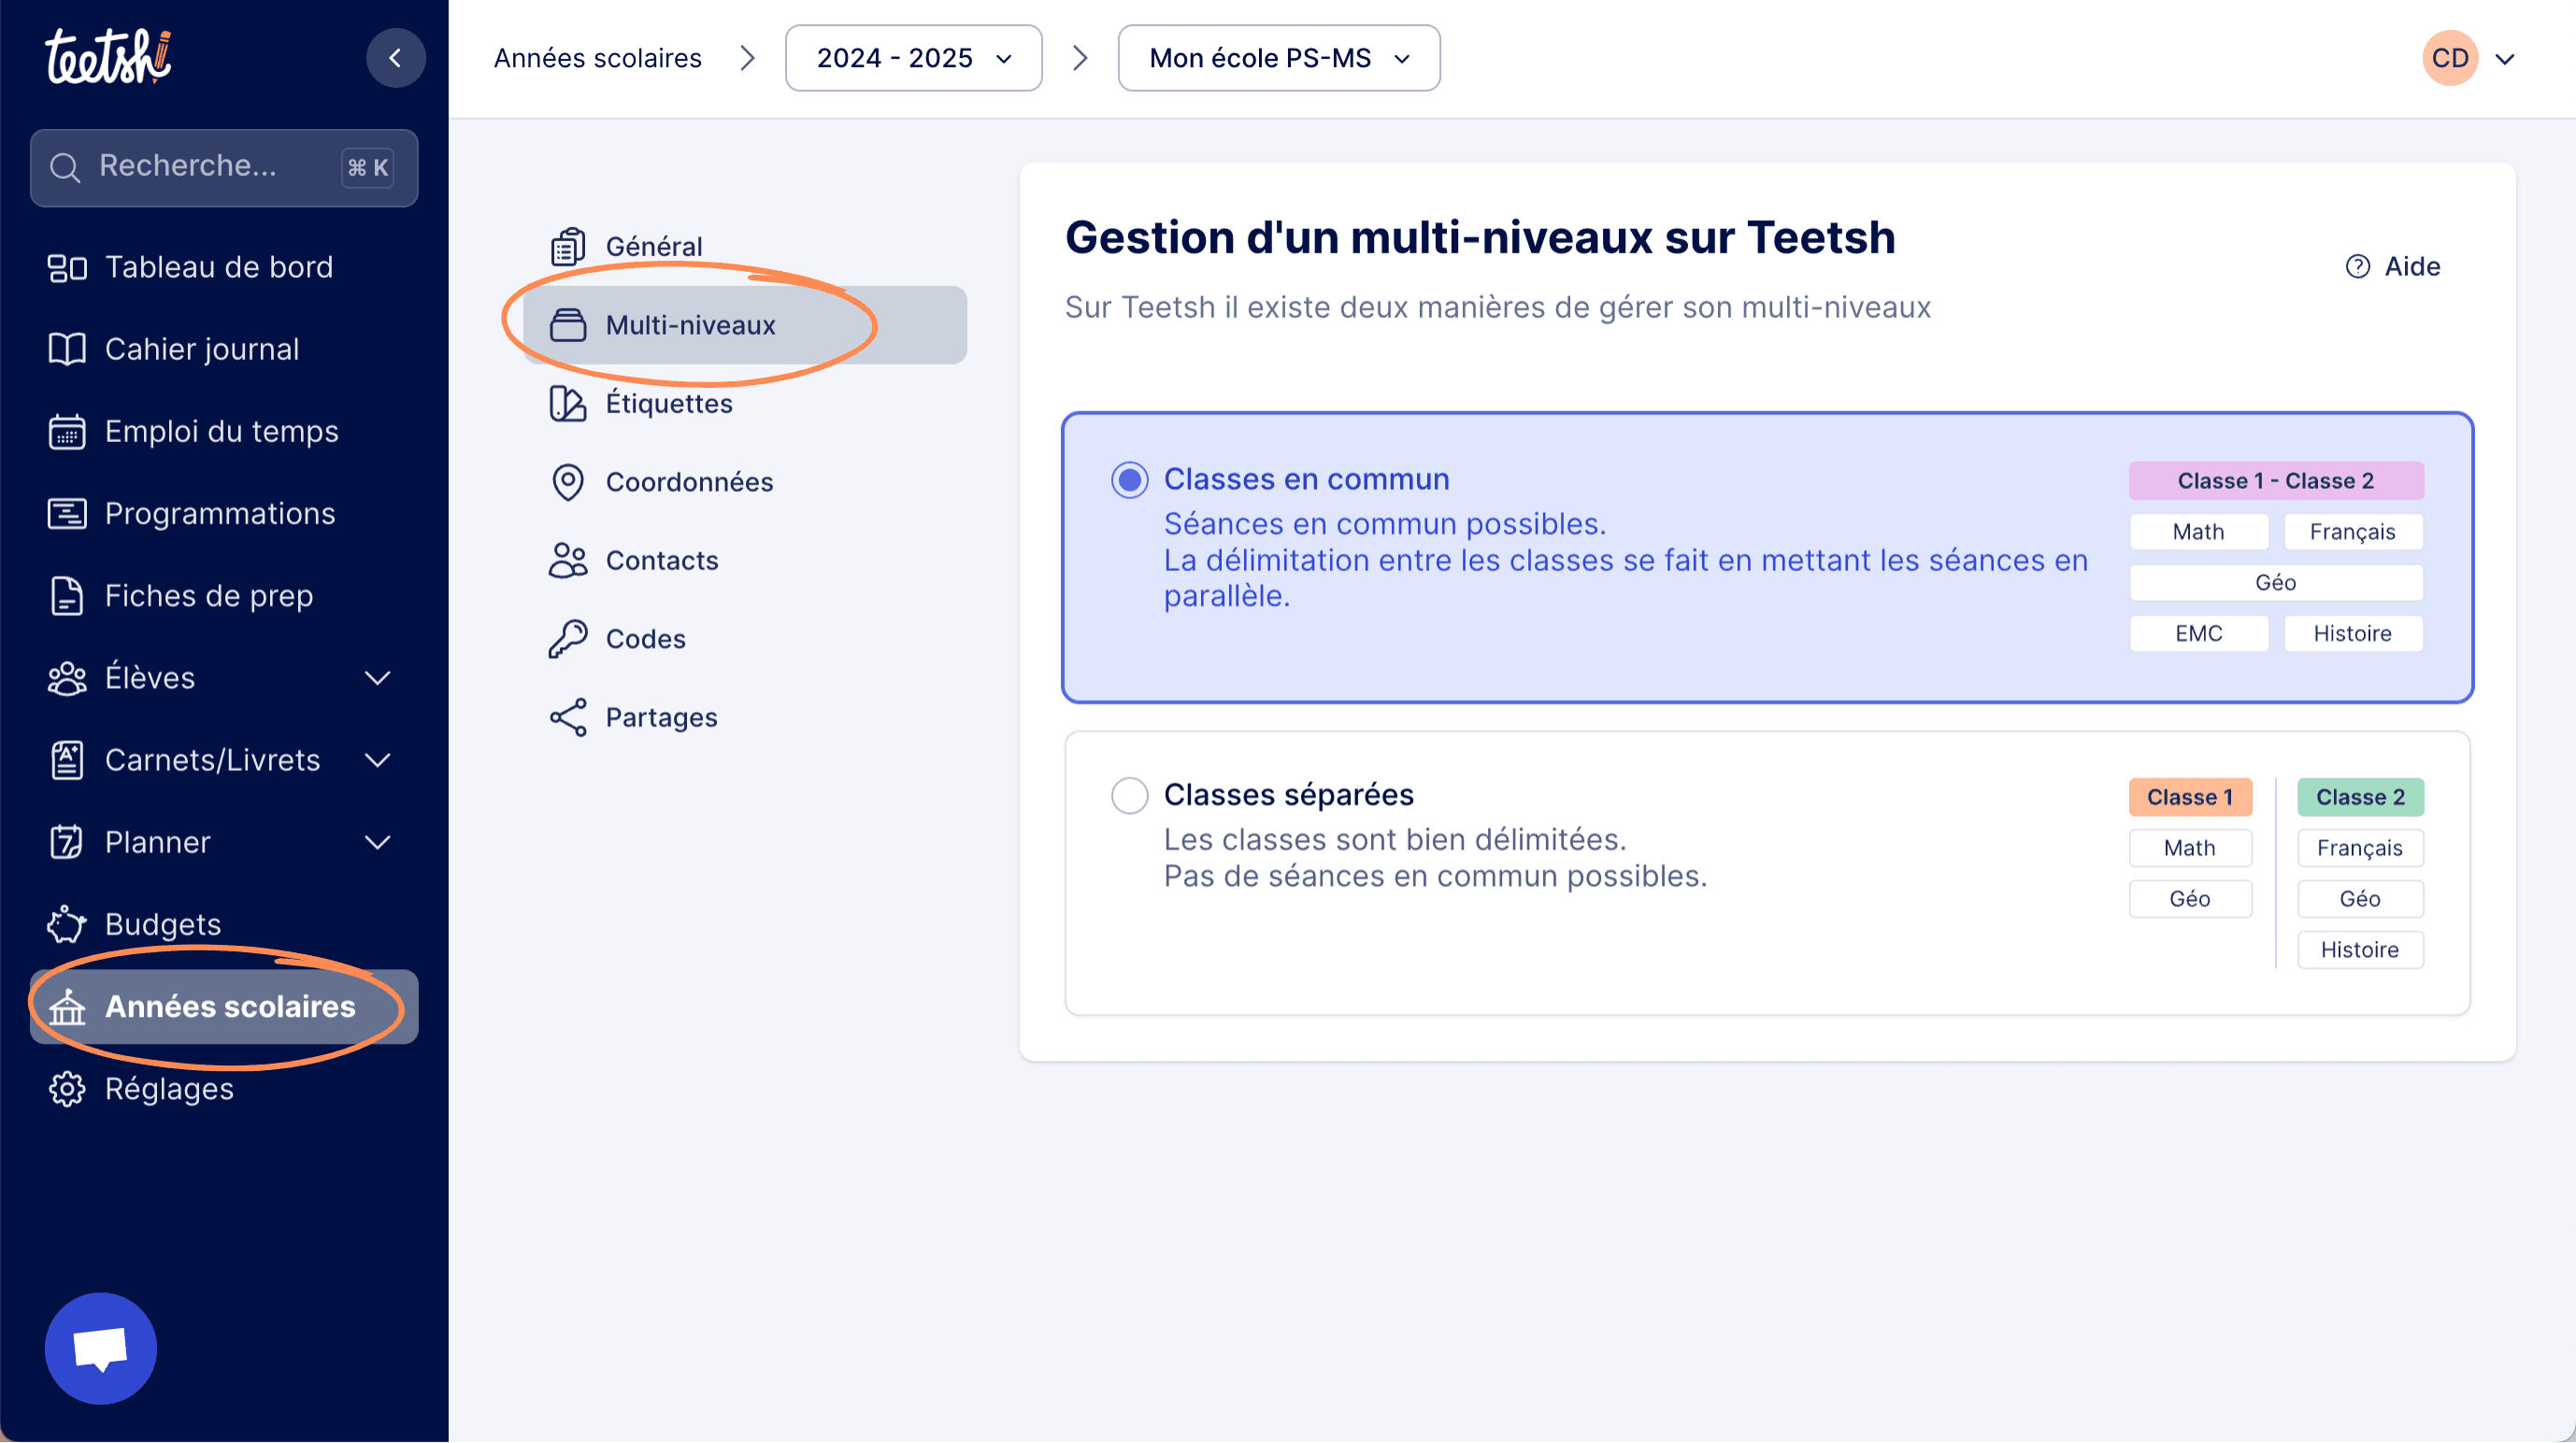The width and height of the screenshot is (2576, 1443).
Task: Go to Budgets
Action: (224, 924)
